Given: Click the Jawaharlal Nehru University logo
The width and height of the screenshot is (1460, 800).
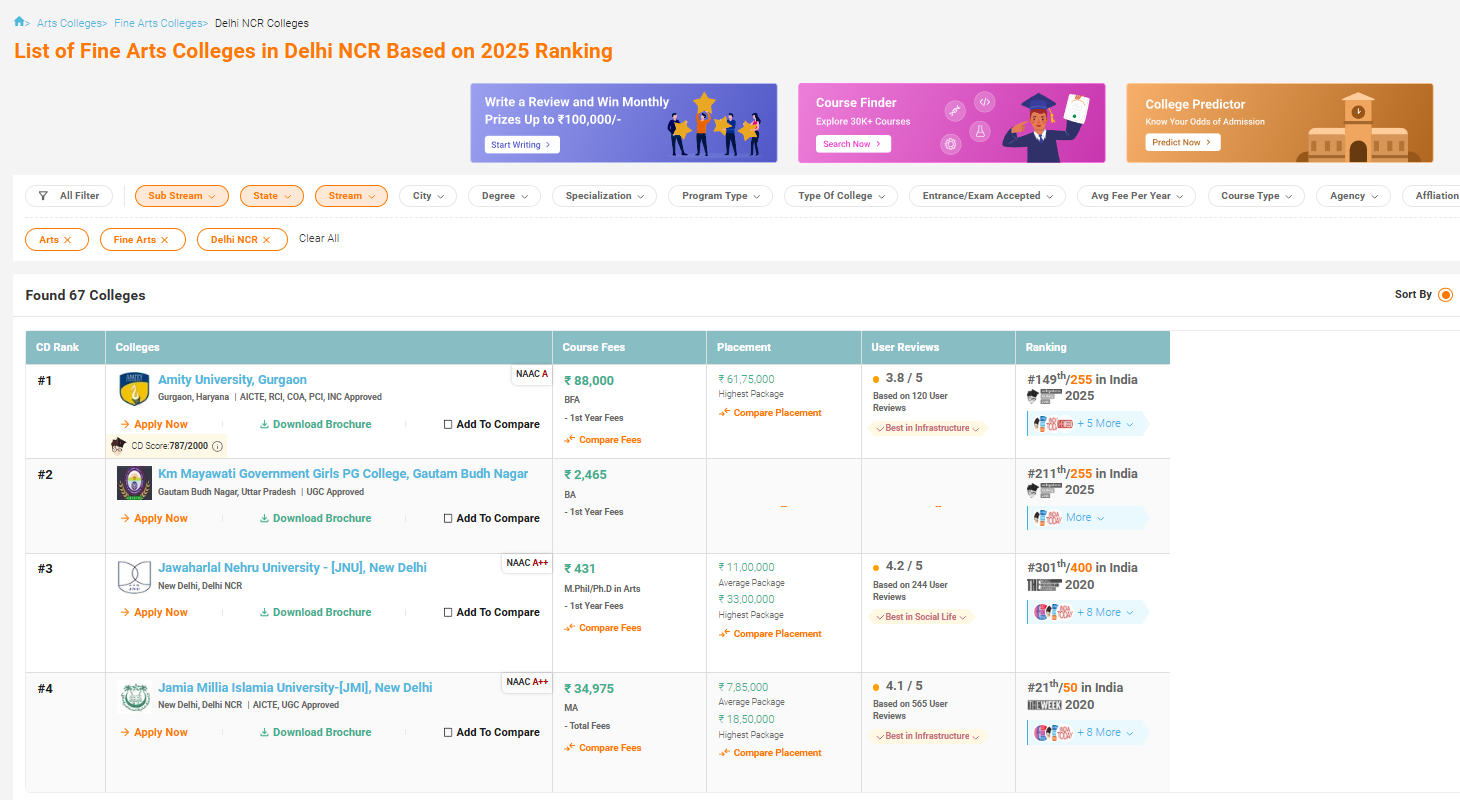Looking at the screenshot, I should click(x=134, y=577).
